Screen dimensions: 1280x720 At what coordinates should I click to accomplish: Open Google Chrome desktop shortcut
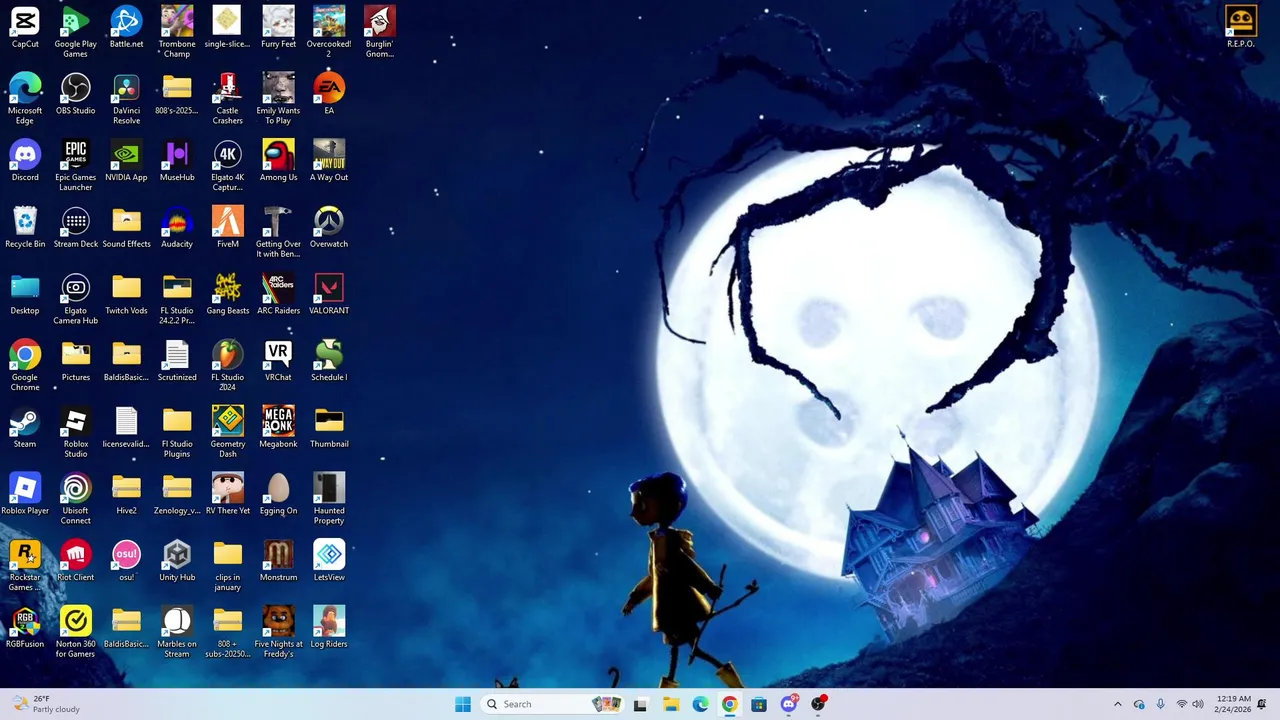[25, 366]
